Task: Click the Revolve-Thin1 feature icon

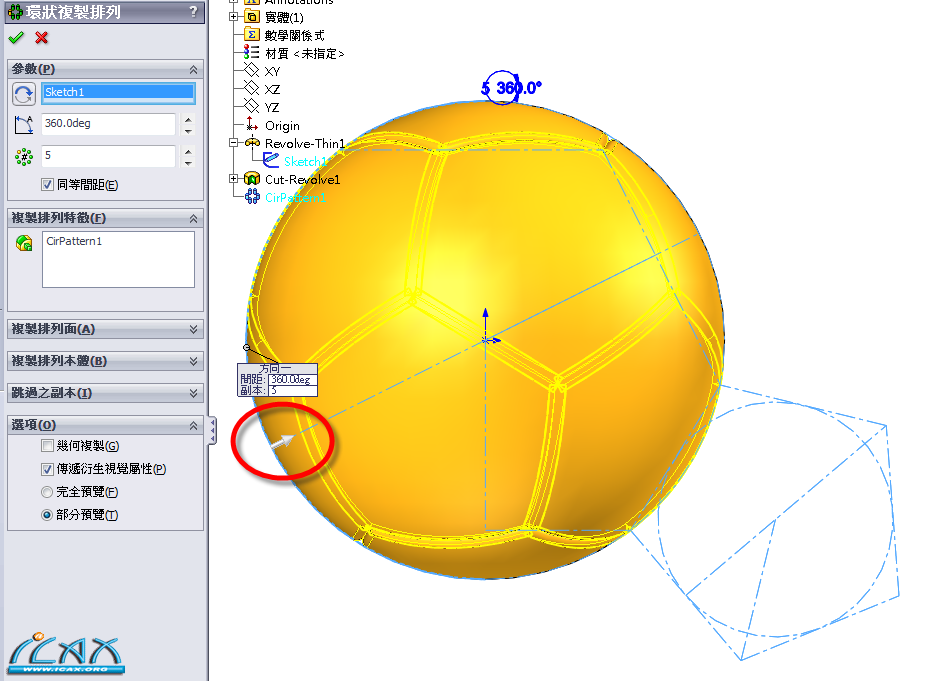Action: point(252,143)
